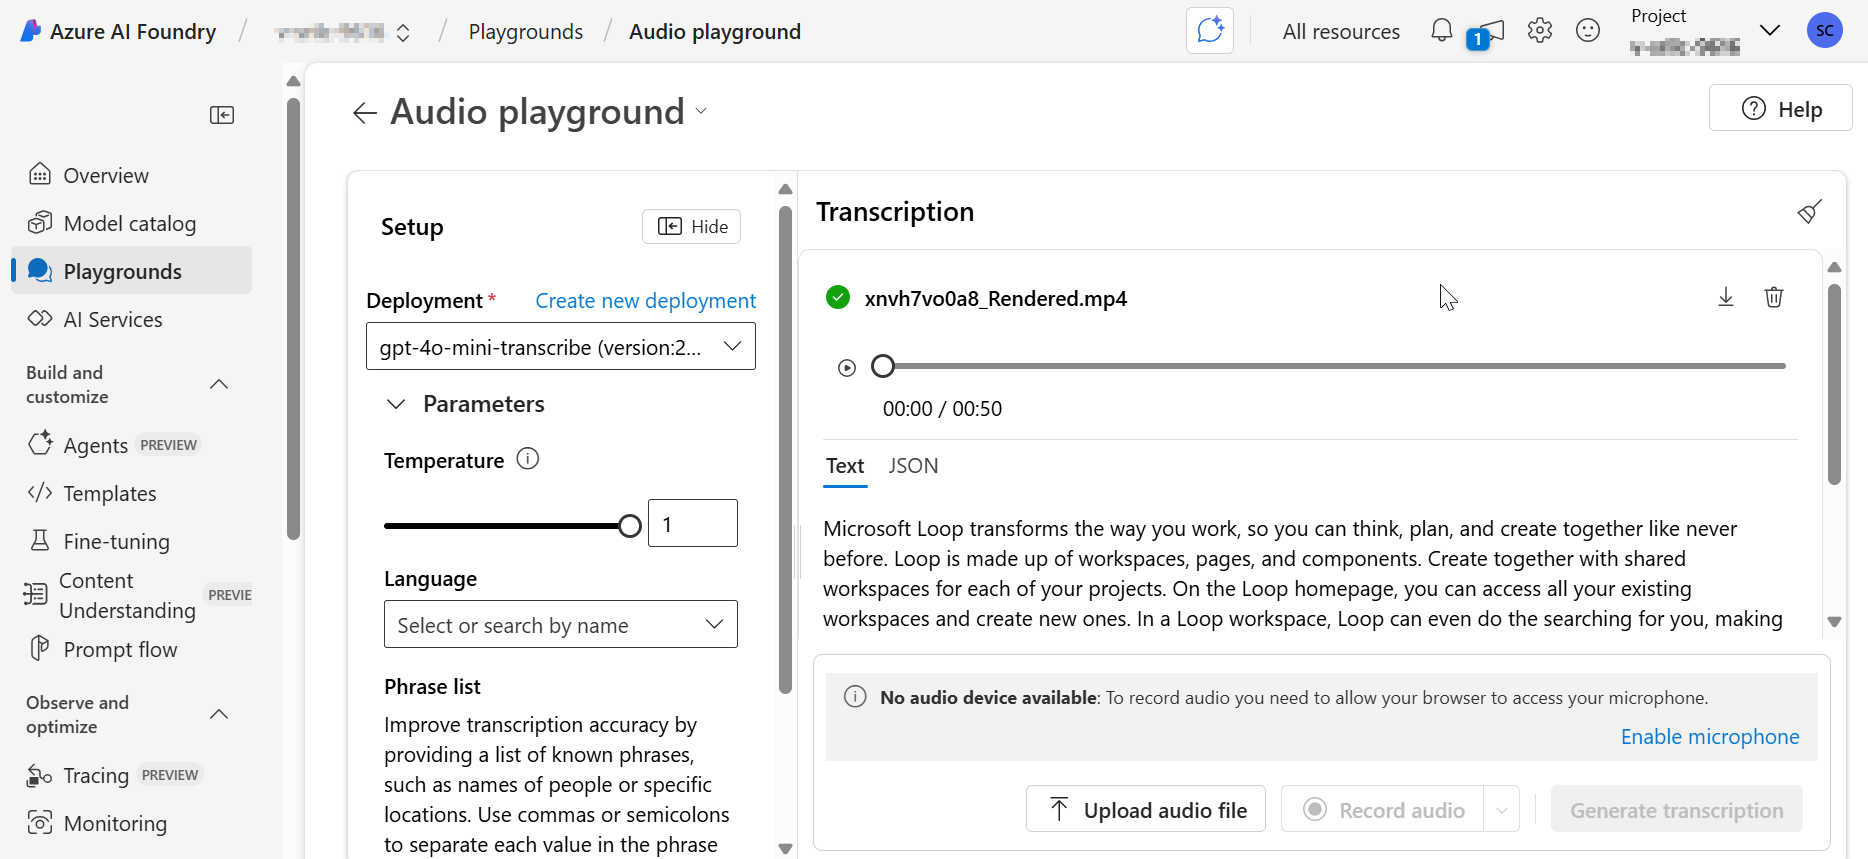Open the Record audio dropdown arrow
Screen dimensions: 1868x859
click(x=1502, y=810)
